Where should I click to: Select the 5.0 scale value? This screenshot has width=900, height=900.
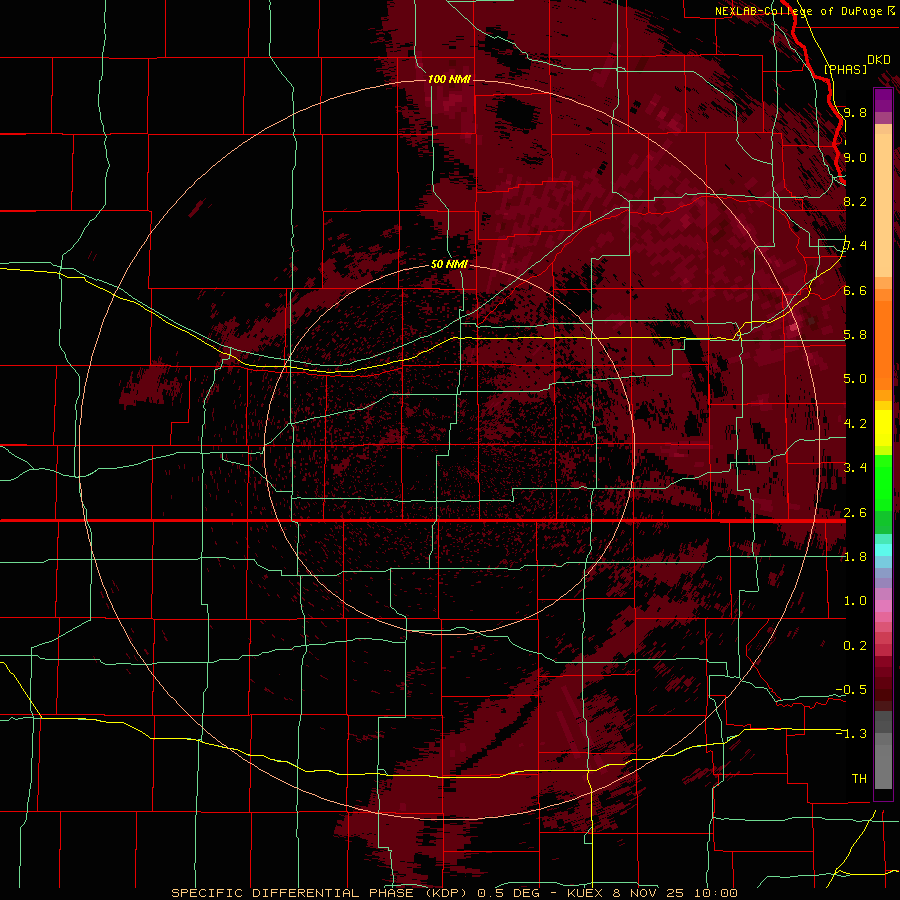855,379
